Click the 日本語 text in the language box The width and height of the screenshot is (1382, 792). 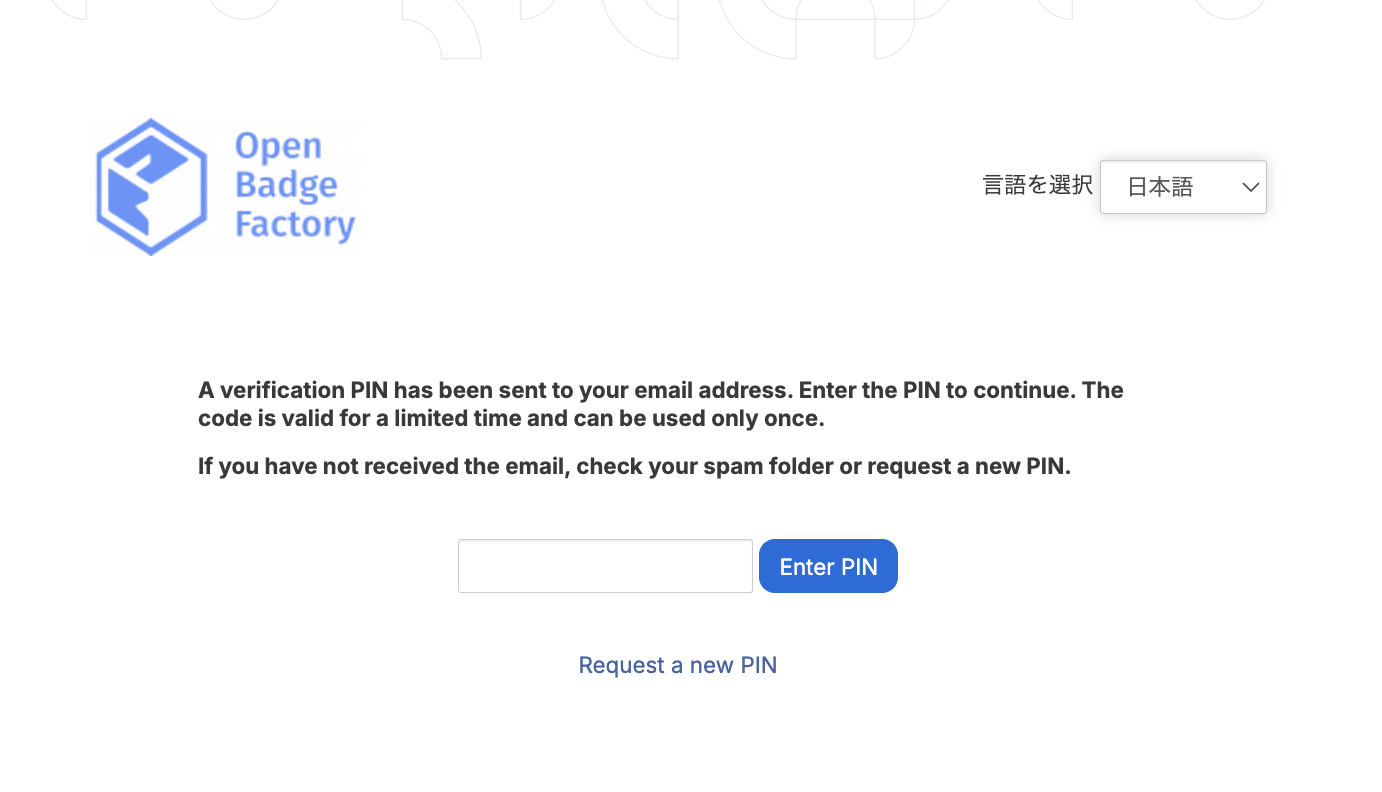tap(1160, 187)
